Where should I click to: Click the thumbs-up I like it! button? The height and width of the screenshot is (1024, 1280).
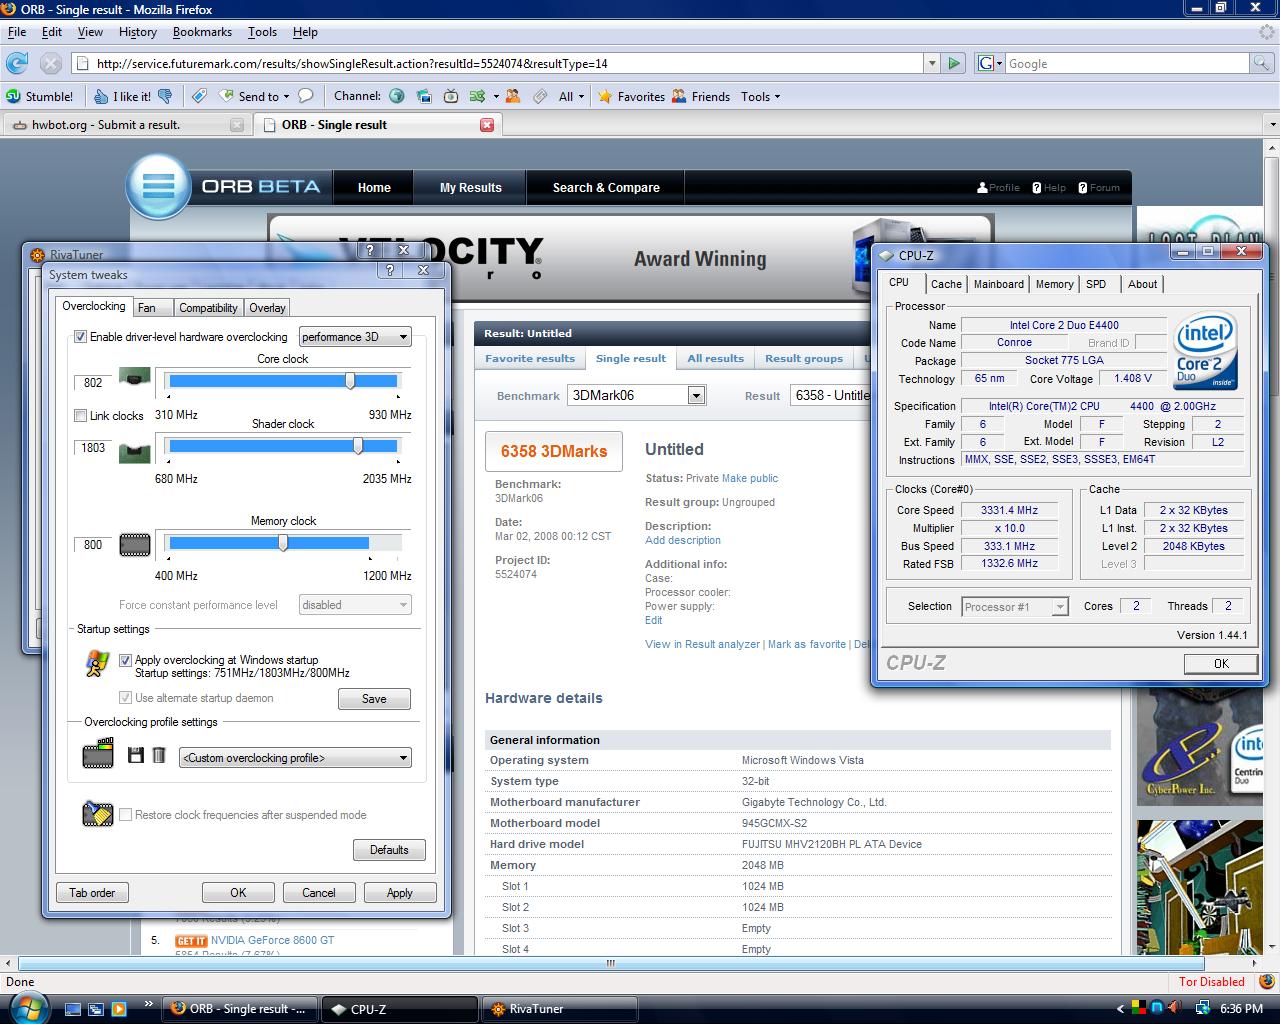(x=122, y=96)
